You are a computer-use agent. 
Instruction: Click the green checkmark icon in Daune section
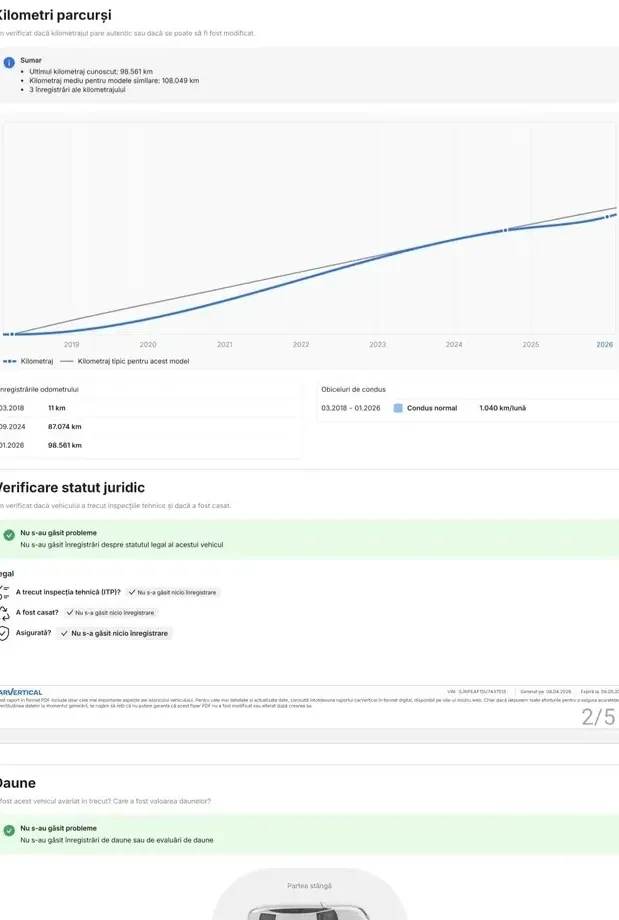pos(9,830)
